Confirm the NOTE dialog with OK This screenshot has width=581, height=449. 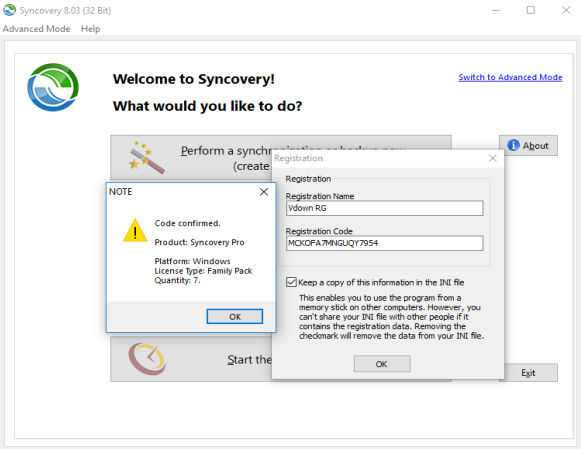click(235, 317)
